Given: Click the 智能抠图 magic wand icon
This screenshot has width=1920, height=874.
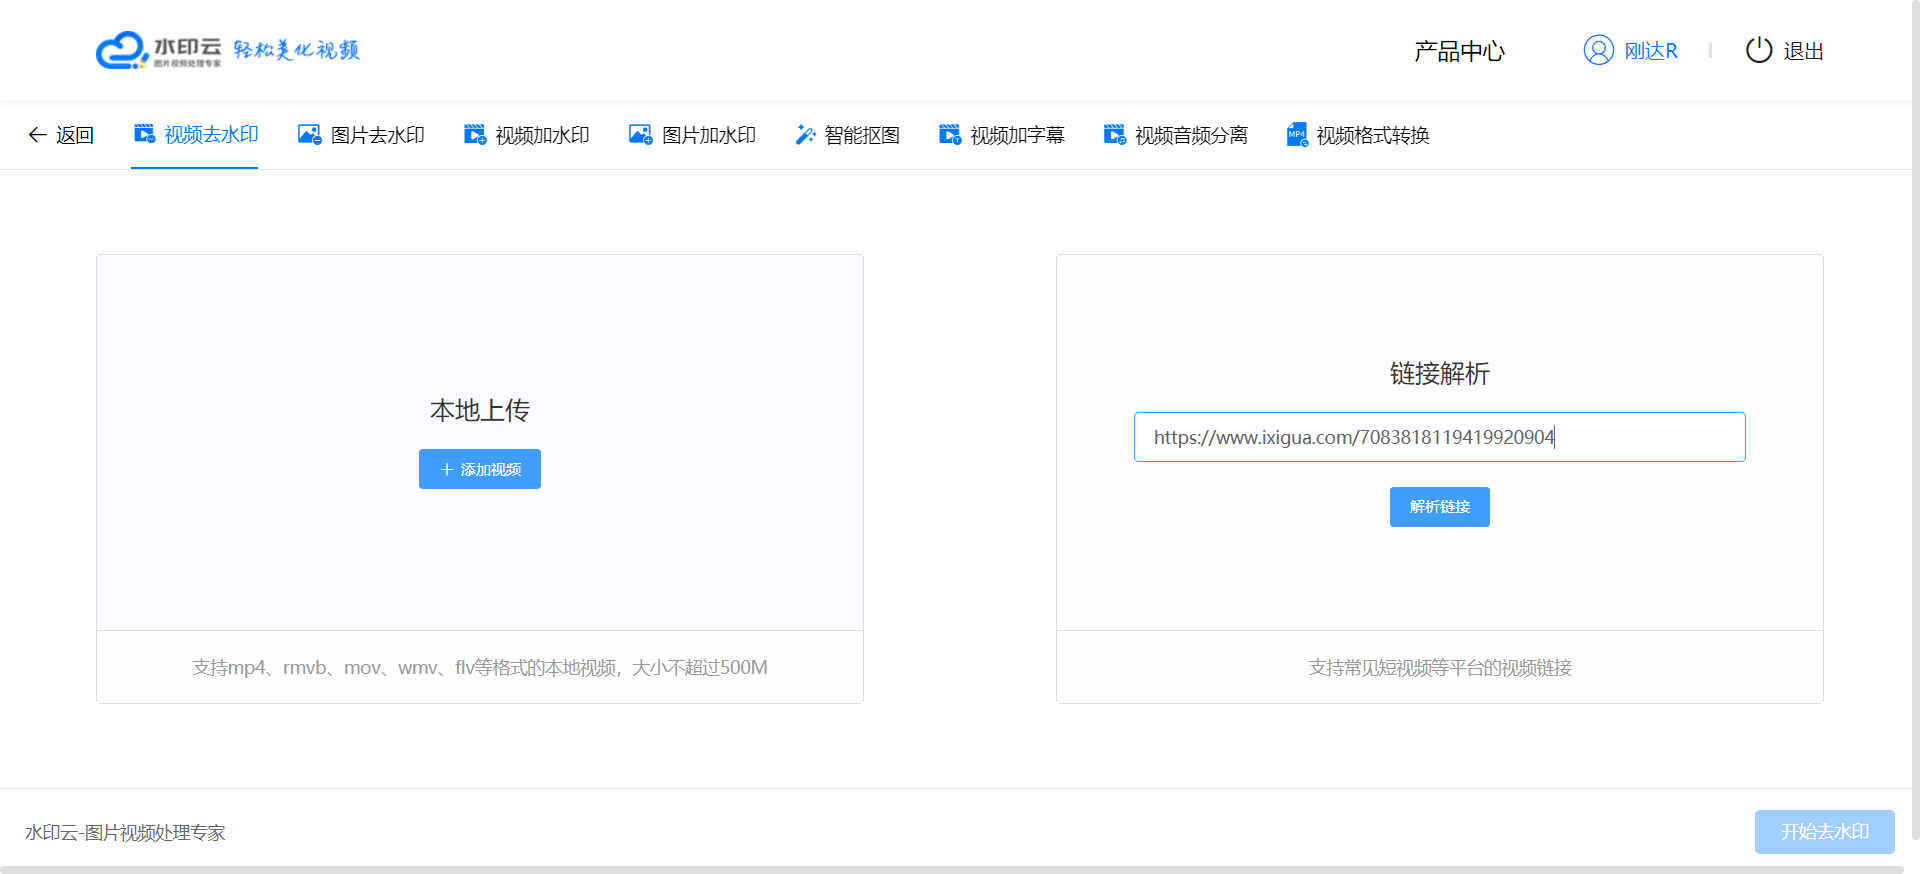Looking at the screenshot, I should point(805,134).
